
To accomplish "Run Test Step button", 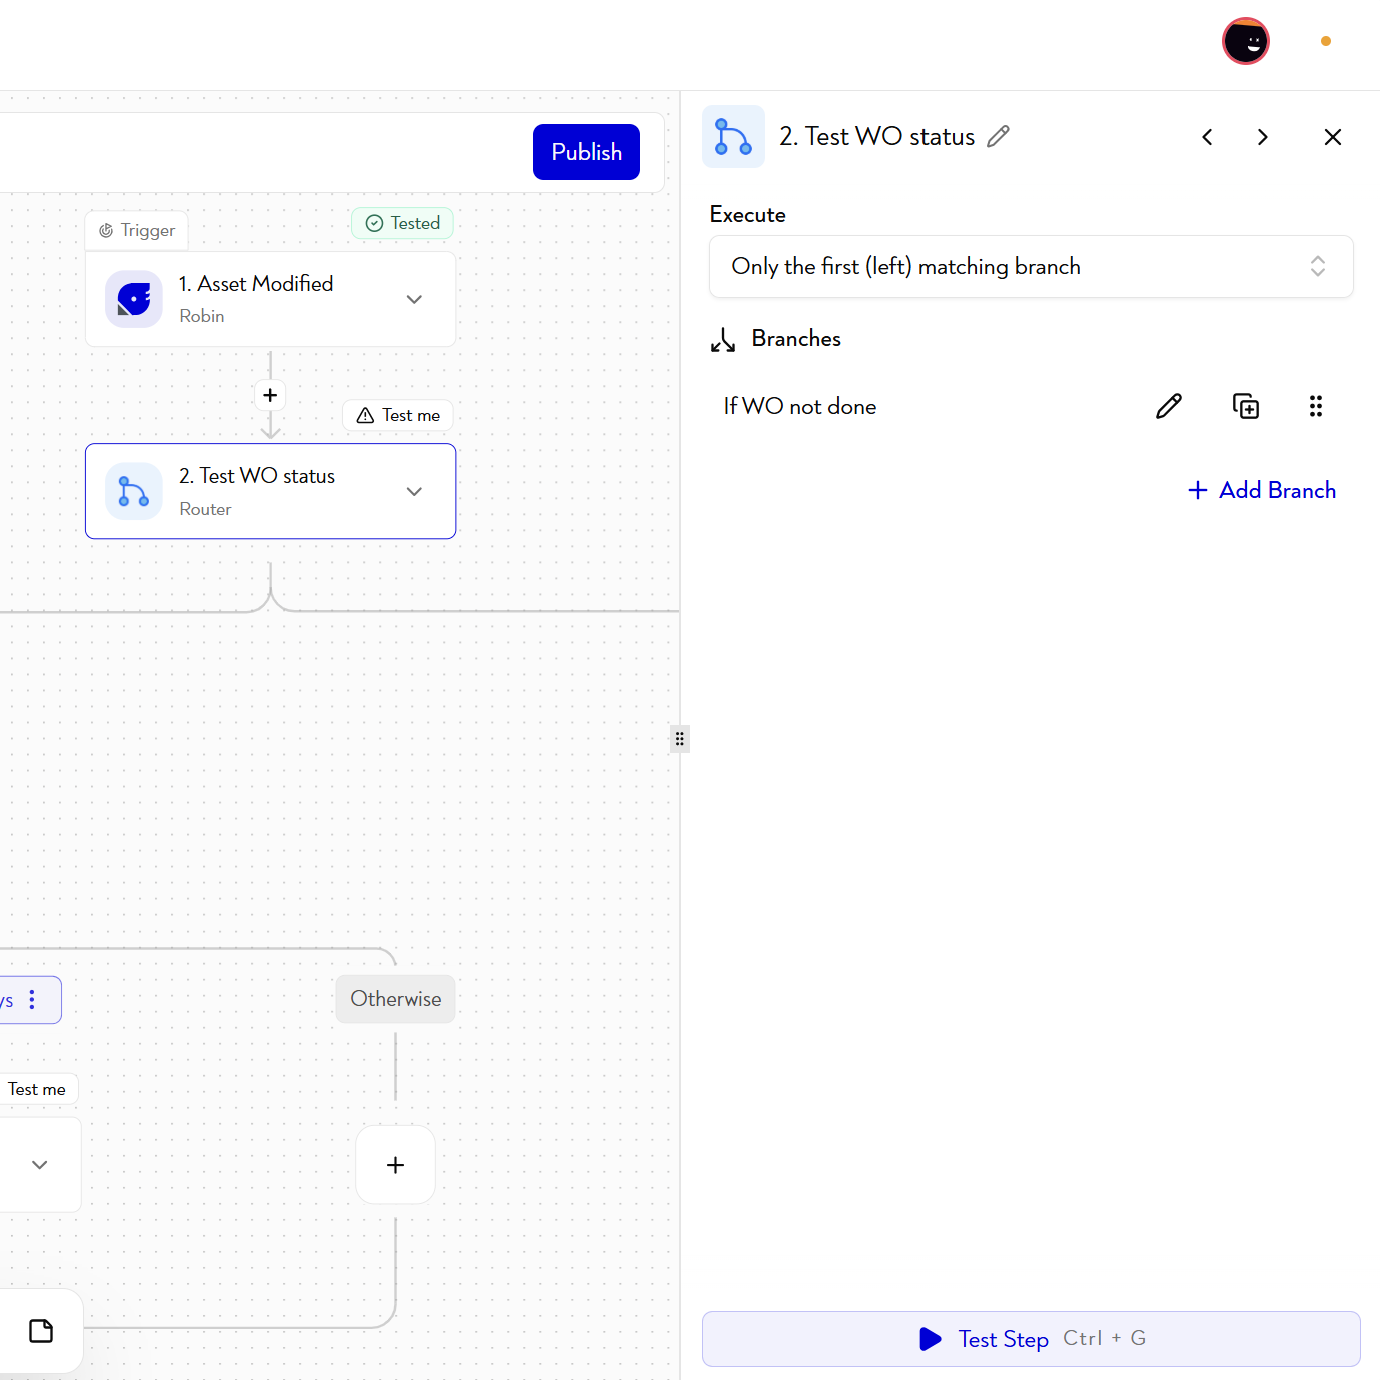I will click(x=1031, y=1339).
